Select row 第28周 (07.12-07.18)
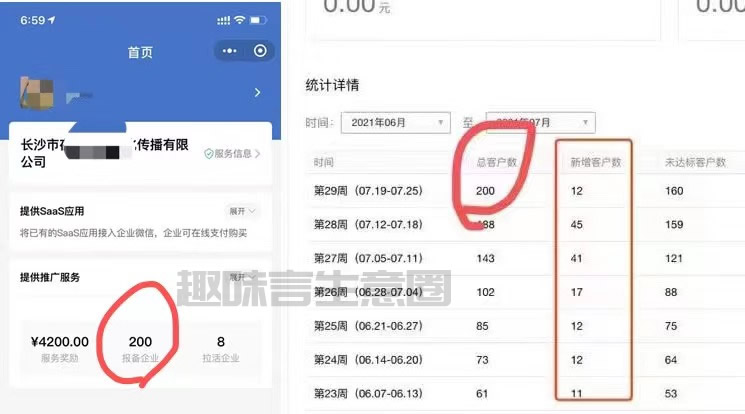 (525, 224)
